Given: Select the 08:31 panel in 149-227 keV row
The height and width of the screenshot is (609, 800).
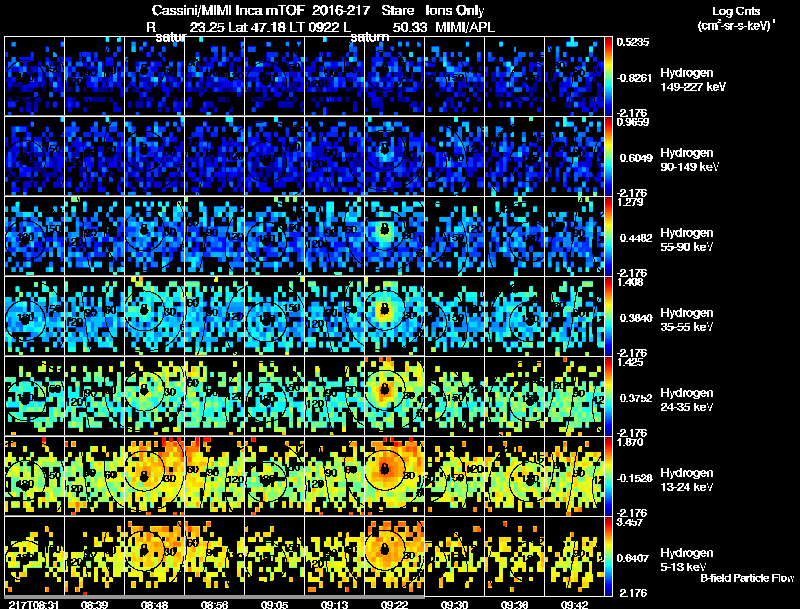Looking at the screenshot, I should click(x=35, y=76).
